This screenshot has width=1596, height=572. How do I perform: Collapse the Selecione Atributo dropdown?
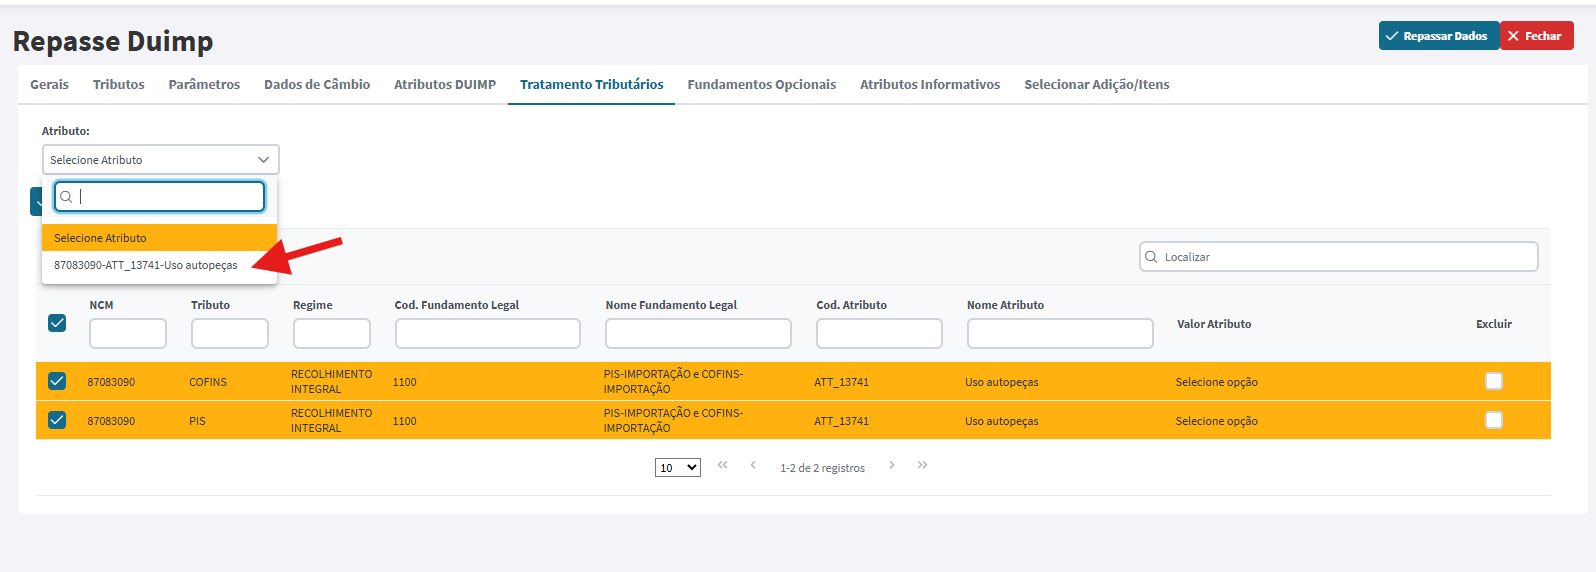(160, 160)
